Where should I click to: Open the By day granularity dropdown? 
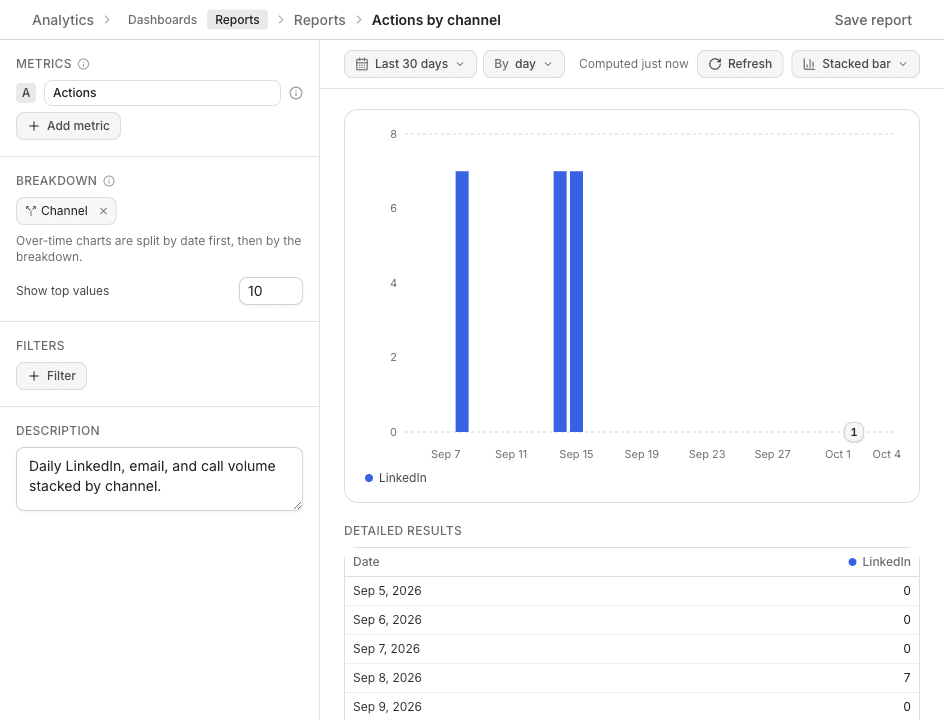click(524, 64)
